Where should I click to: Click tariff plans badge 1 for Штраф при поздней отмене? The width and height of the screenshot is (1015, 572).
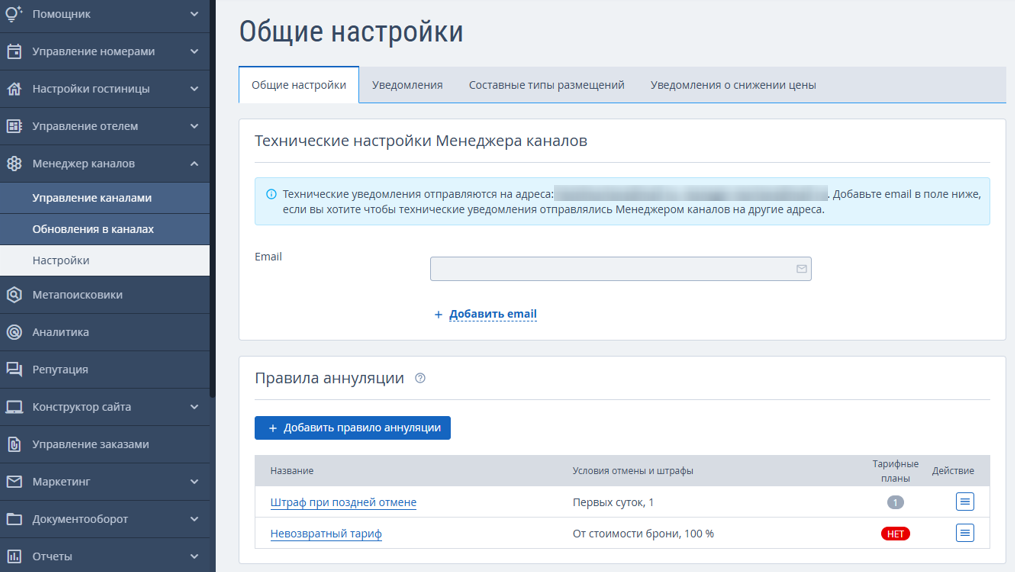[895, 502]
